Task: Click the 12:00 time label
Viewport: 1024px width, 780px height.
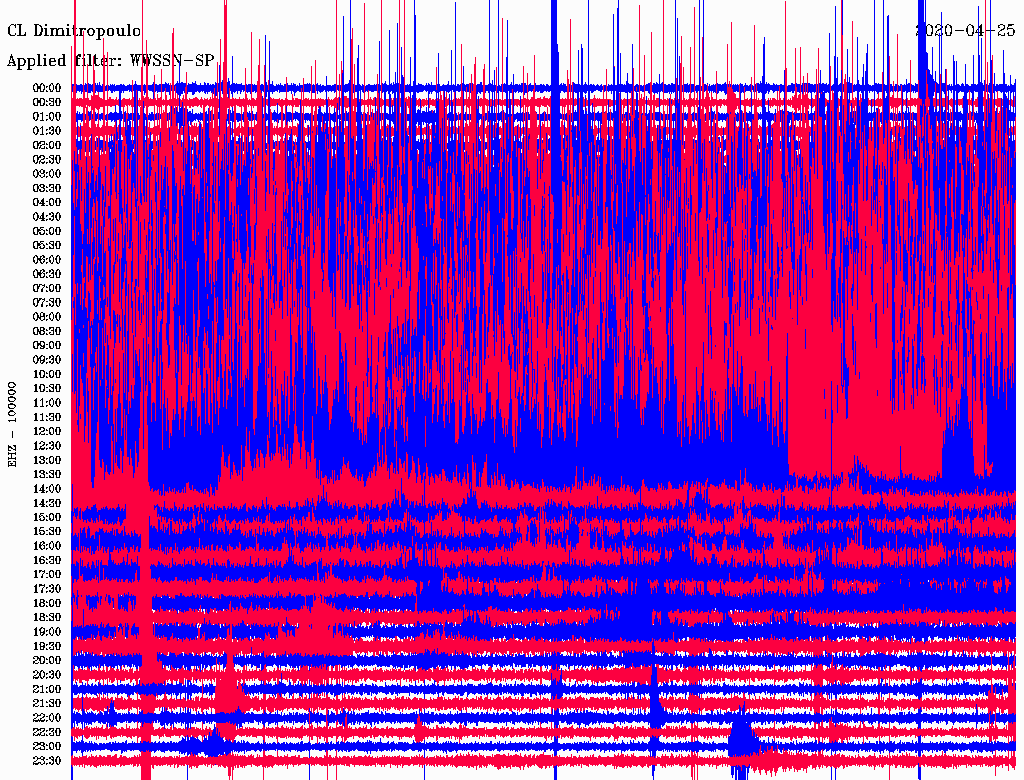Action: click(47, 432)
